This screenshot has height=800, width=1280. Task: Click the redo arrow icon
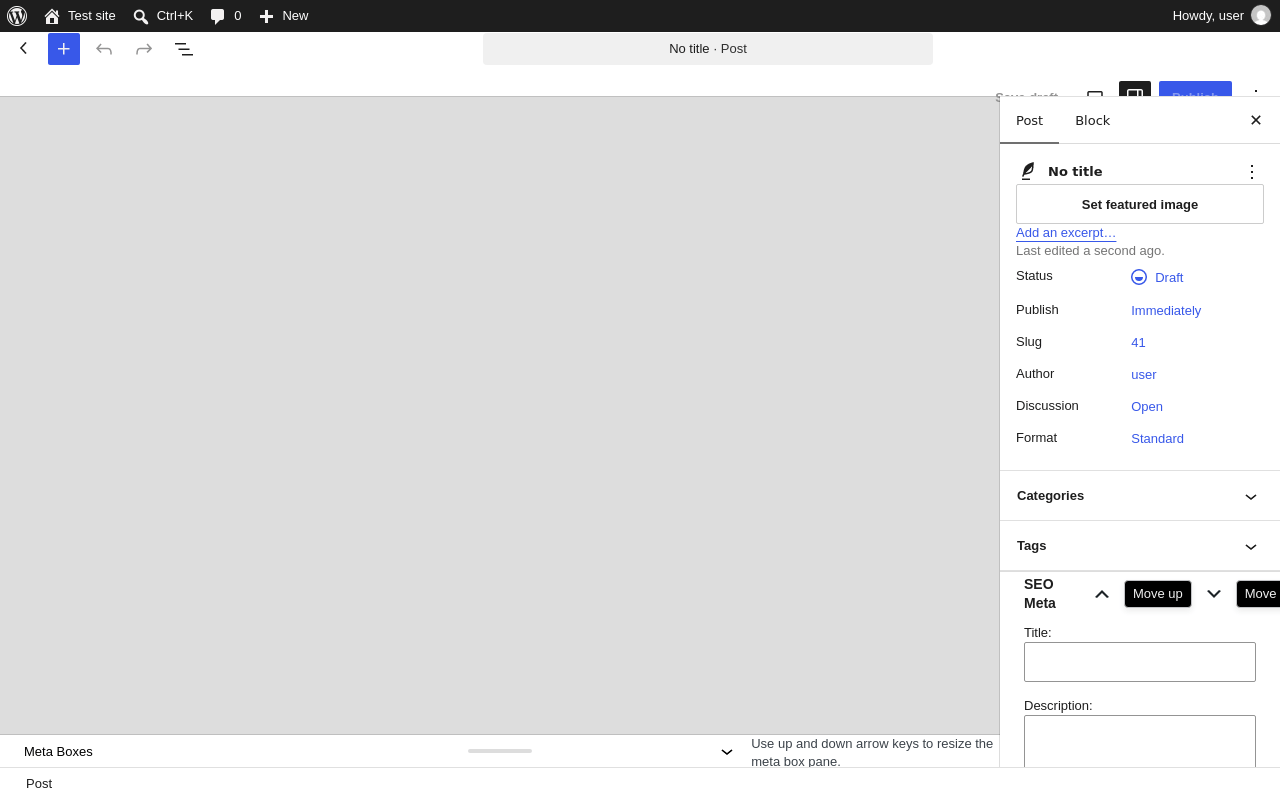pos(144,49)
